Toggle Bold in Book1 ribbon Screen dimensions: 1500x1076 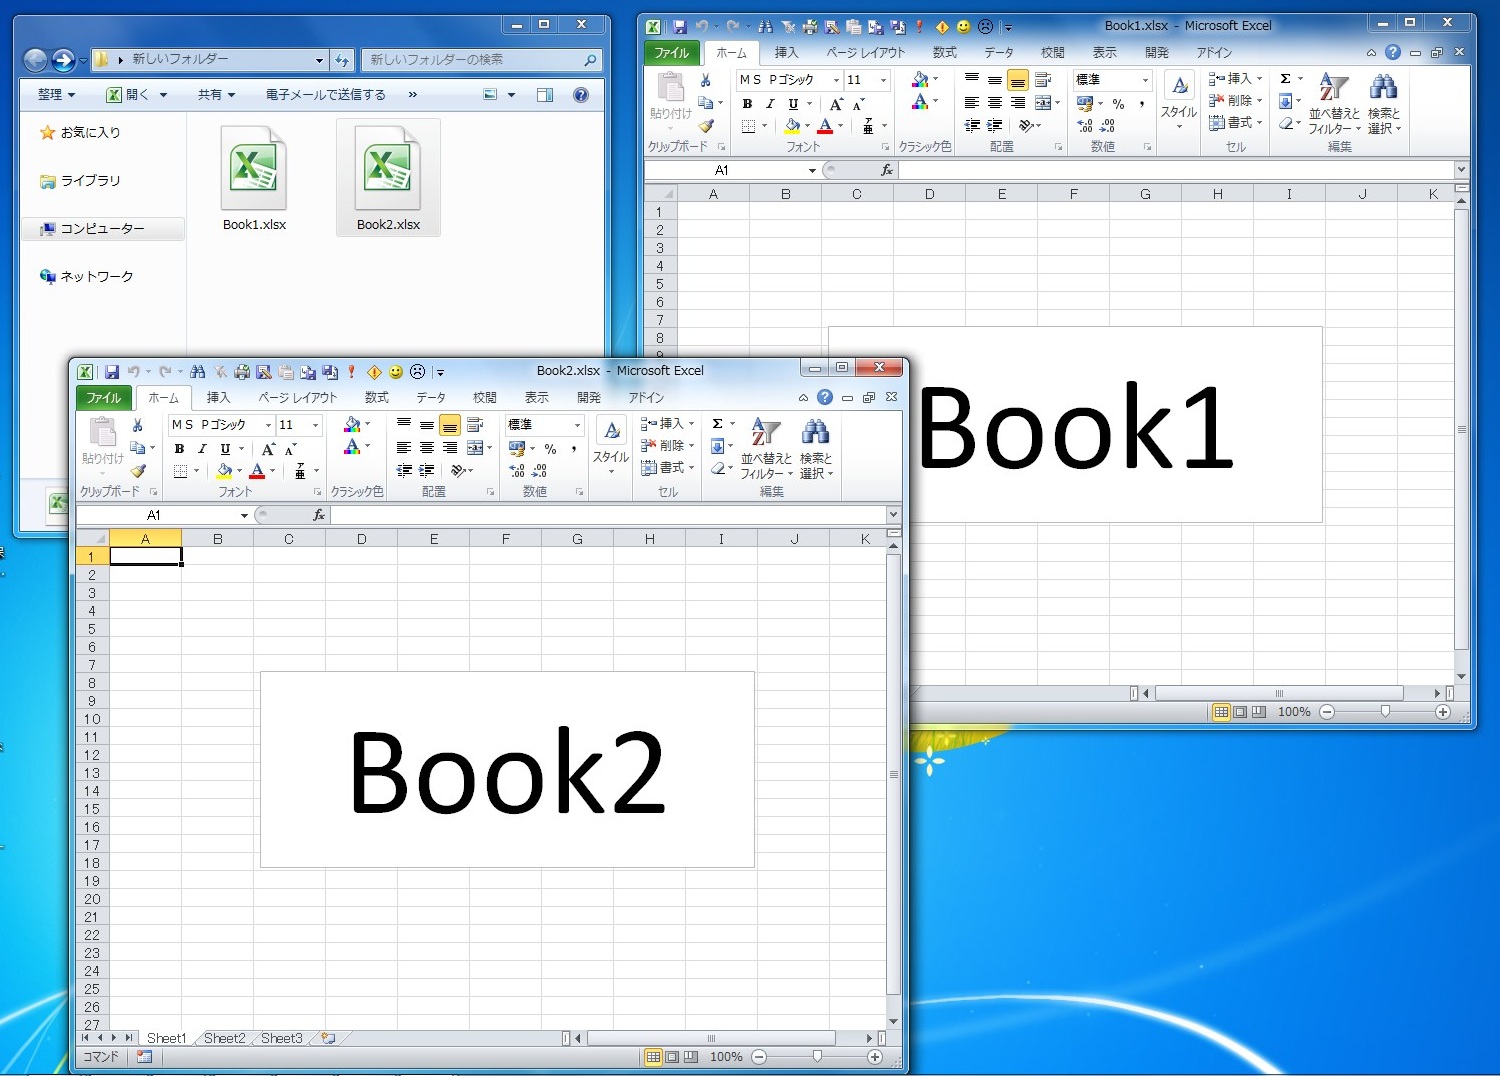[x=747, y=104]
